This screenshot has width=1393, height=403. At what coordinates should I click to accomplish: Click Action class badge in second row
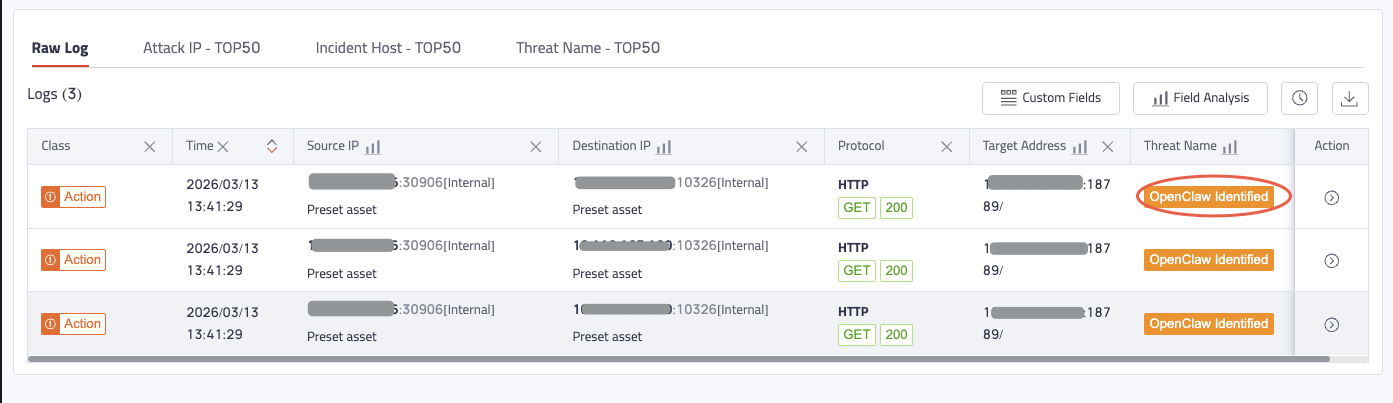coord(74,260)
